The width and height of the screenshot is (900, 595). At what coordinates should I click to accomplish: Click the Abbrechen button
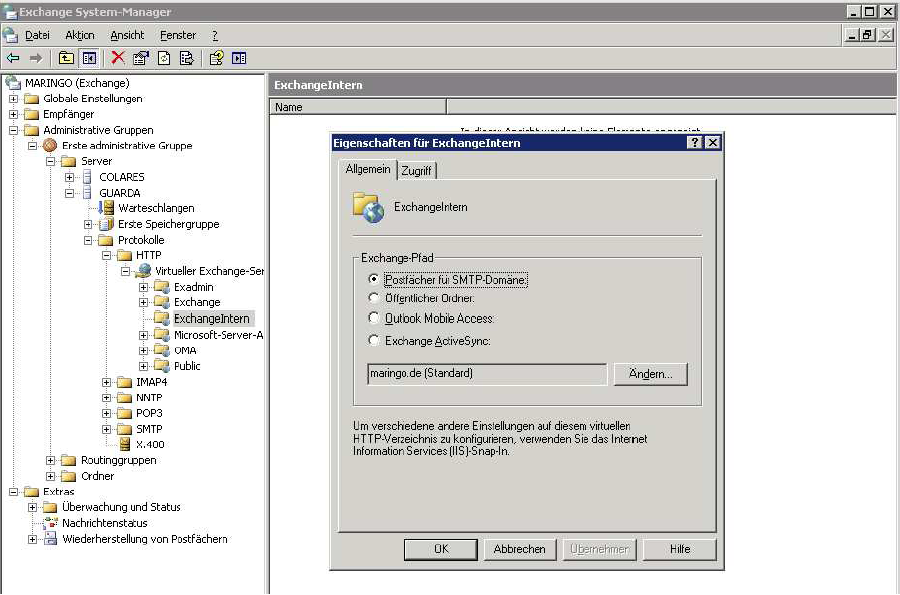[519, 549]
